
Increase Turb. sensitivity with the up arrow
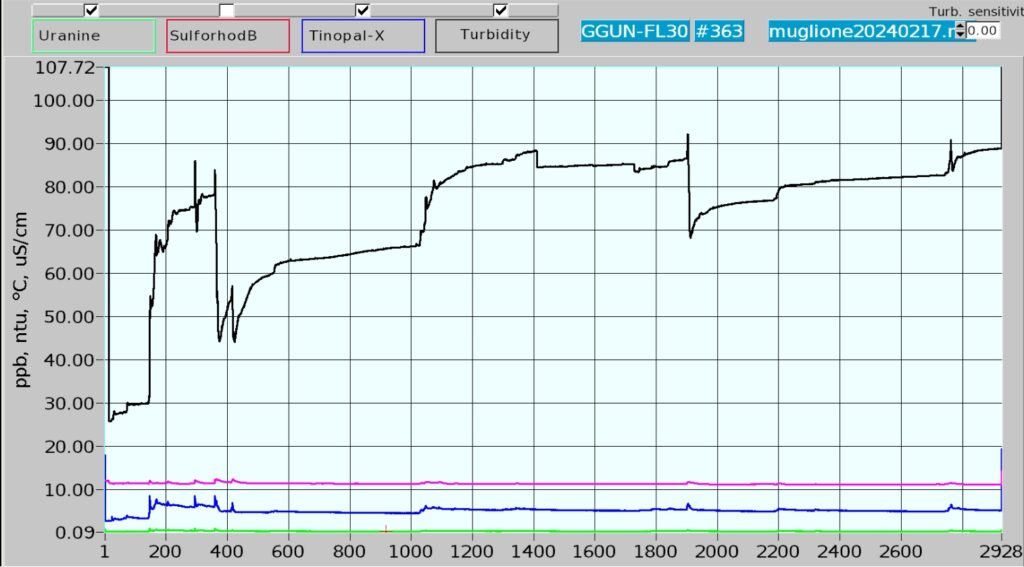coord(961,26)
